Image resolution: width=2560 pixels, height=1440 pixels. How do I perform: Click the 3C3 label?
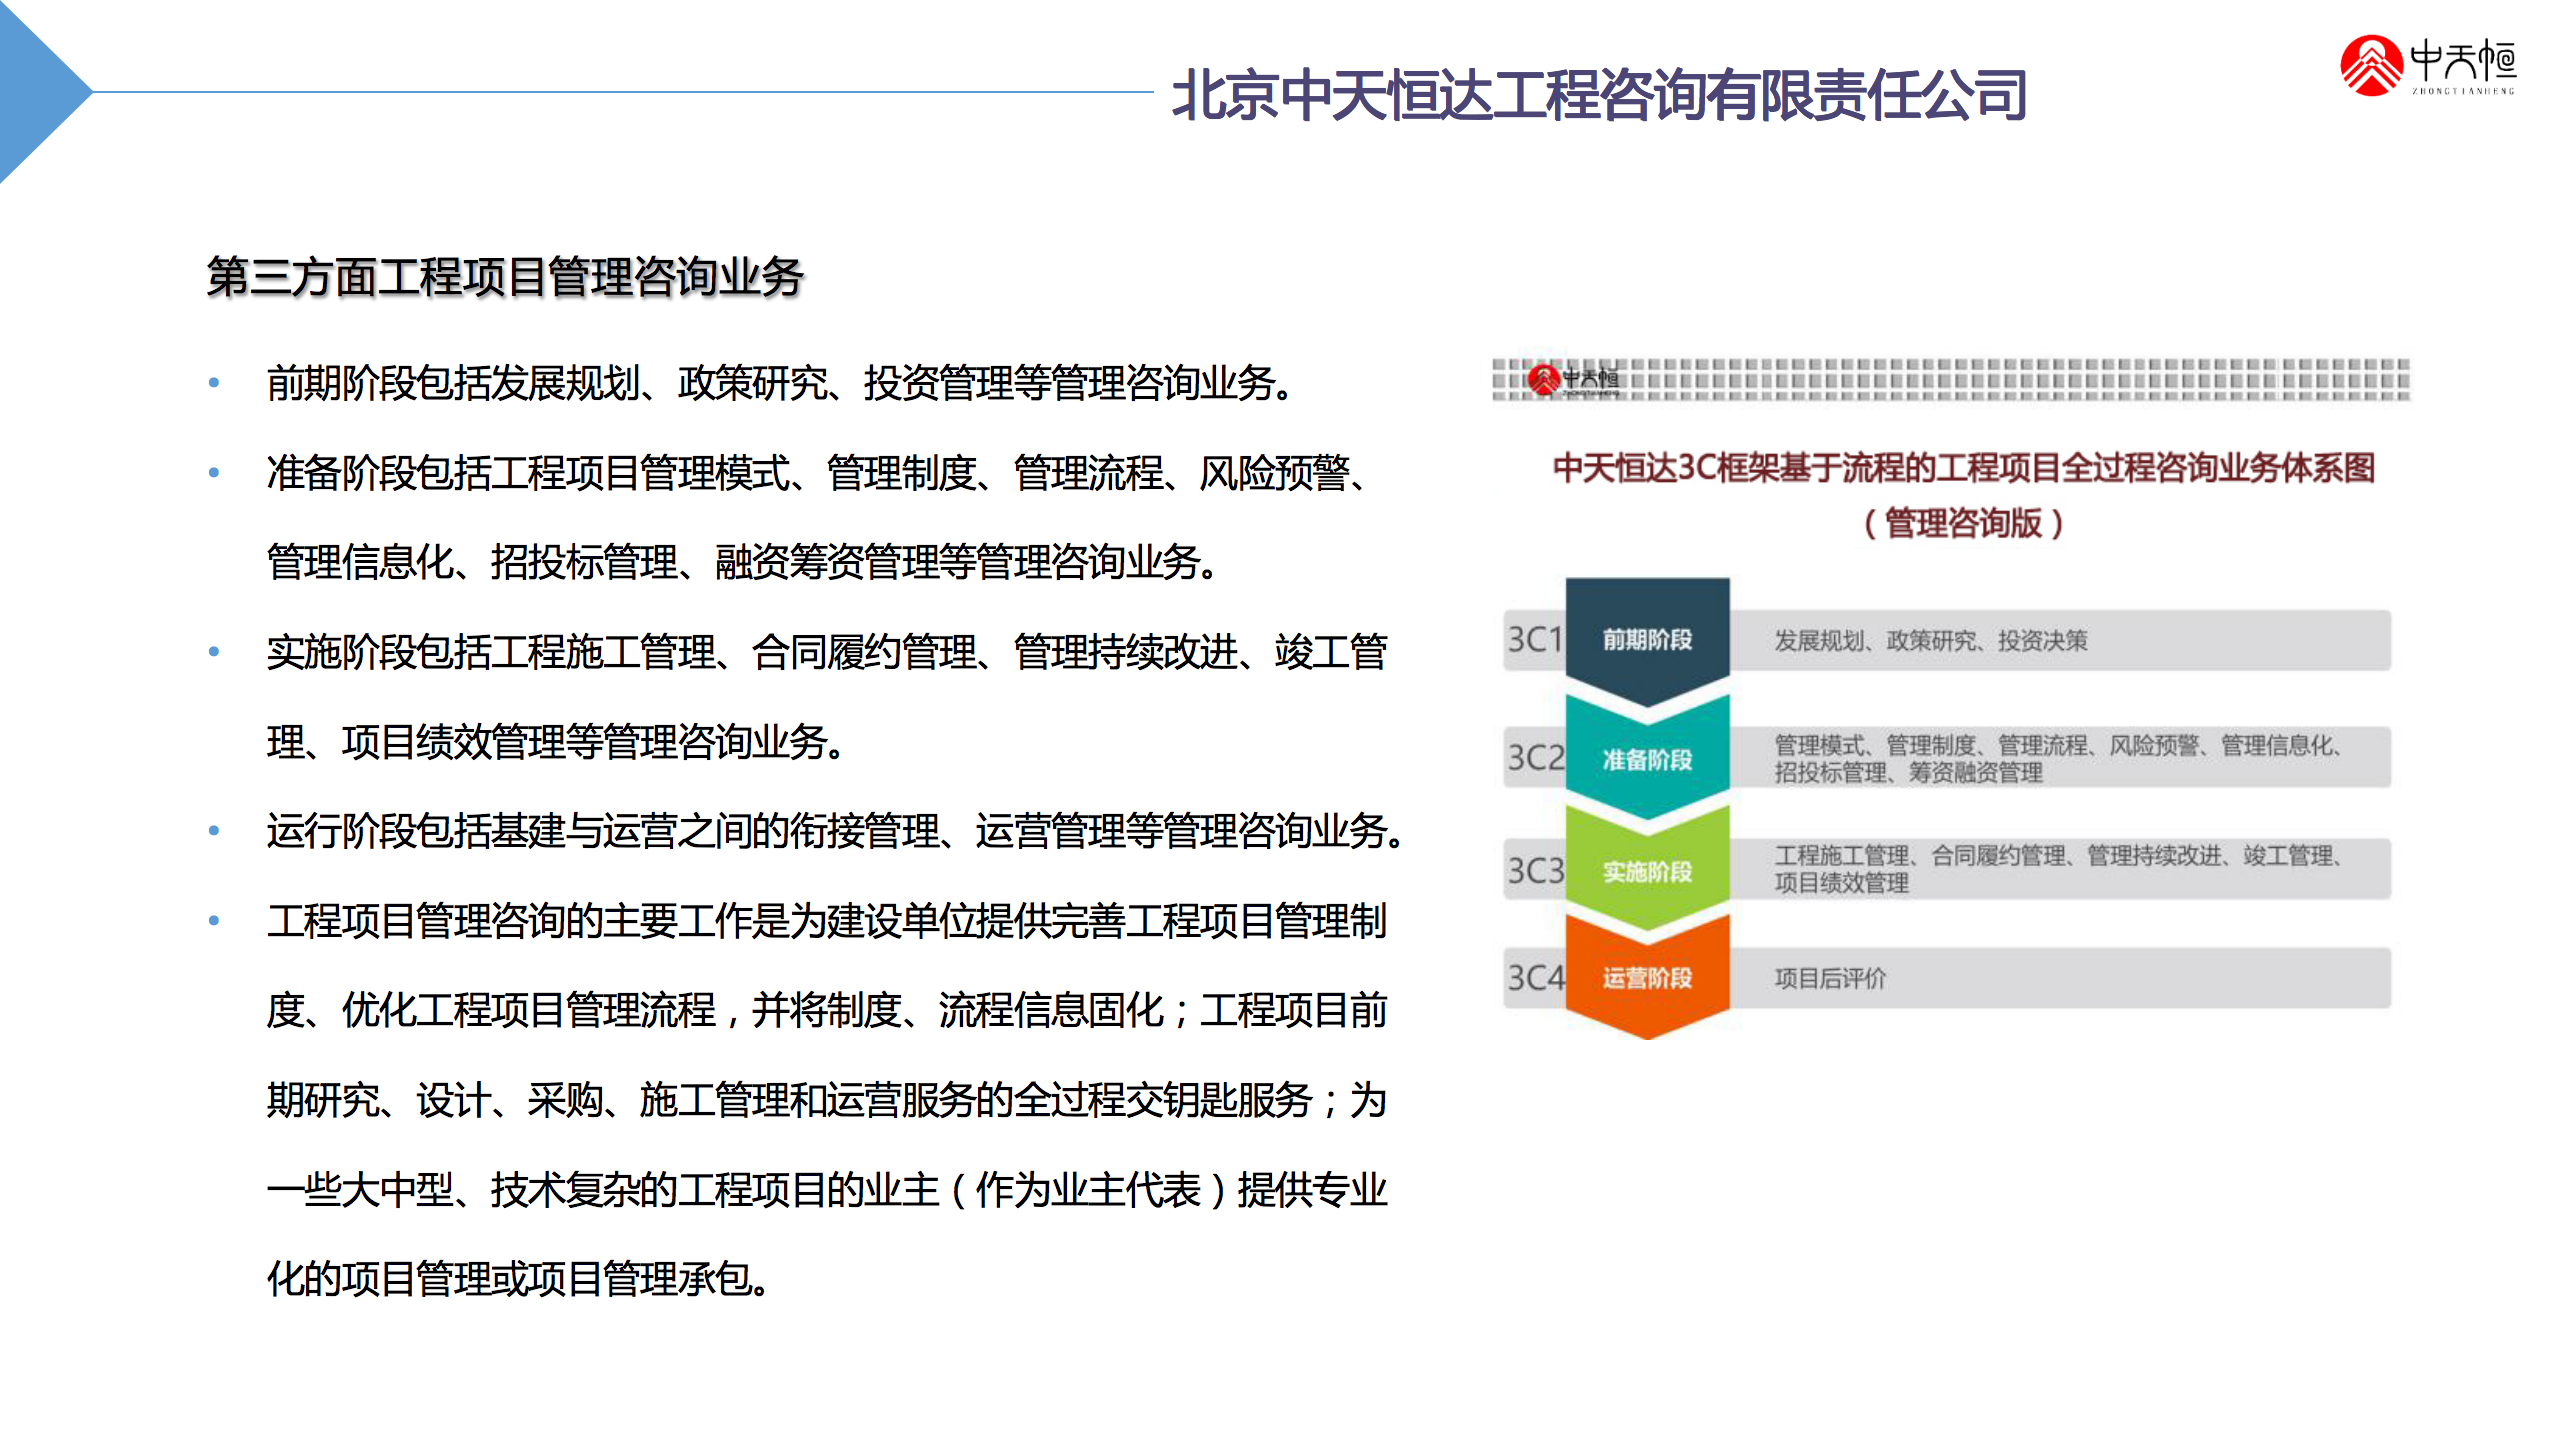[x=1536, y=870]
